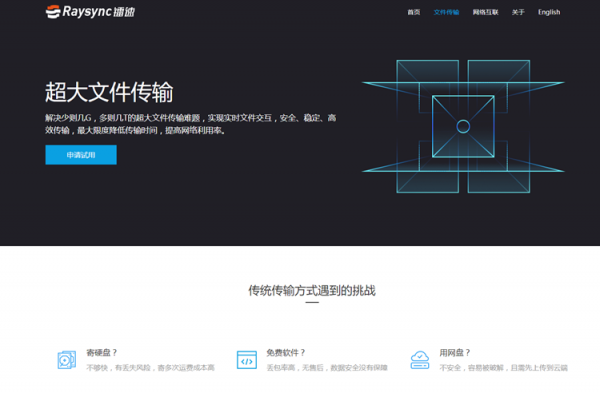Select the 免费软件？ heading
This screenshot has width=600, height=393.
click(x=286, y=352)
